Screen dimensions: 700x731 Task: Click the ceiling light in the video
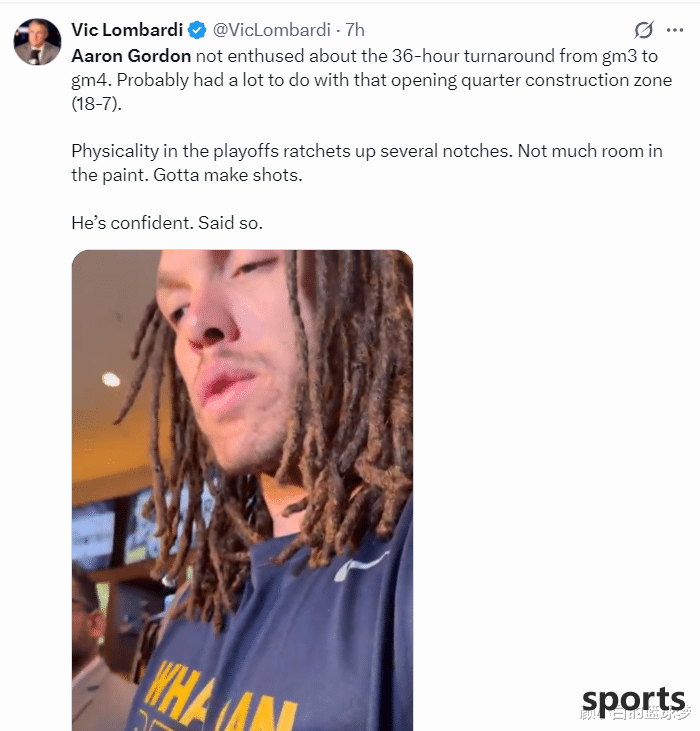(x=111, y=379)
